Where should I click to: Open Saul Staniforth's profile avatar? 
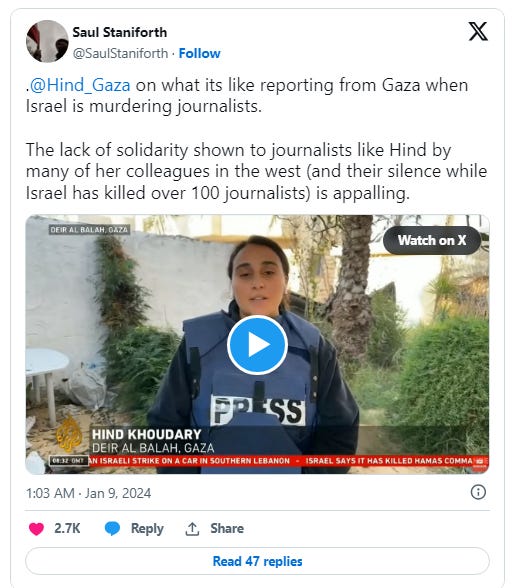(47, 41)
